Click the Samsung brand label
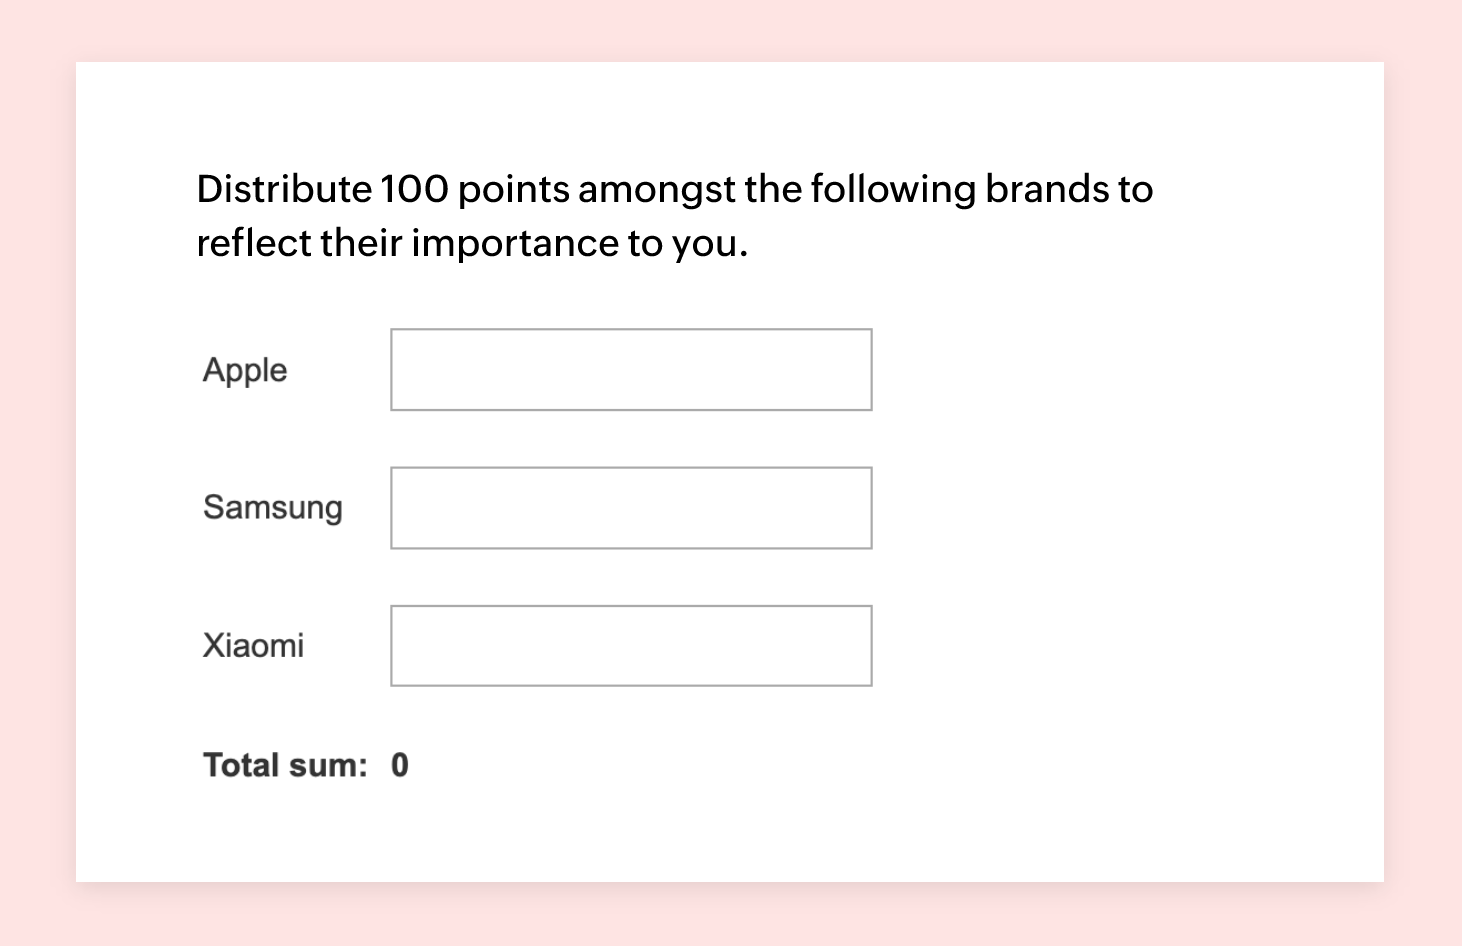Screen dimensions: 1462x946 point(272,507)
